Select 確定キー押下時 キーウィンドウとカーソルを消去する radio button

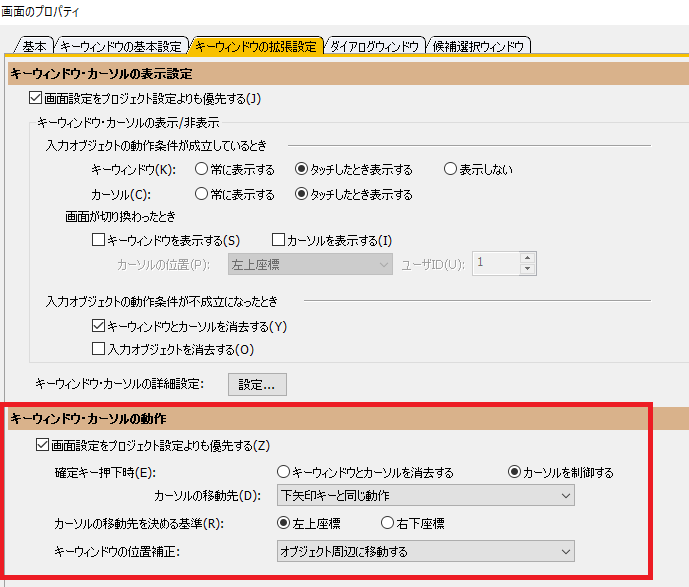click(283, 472)
